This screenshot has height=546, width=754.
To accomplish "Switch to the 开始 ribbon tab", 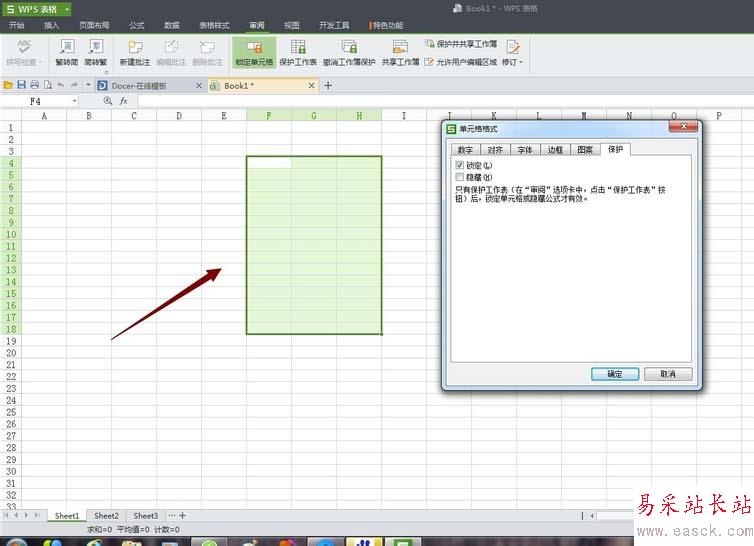I will tap(17, 25).
